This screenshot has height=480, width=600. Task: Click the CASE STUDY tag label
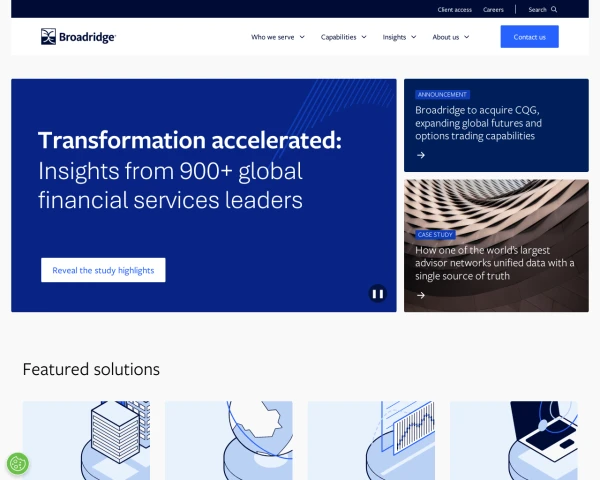pyautogui.click(x=435, y=235)
